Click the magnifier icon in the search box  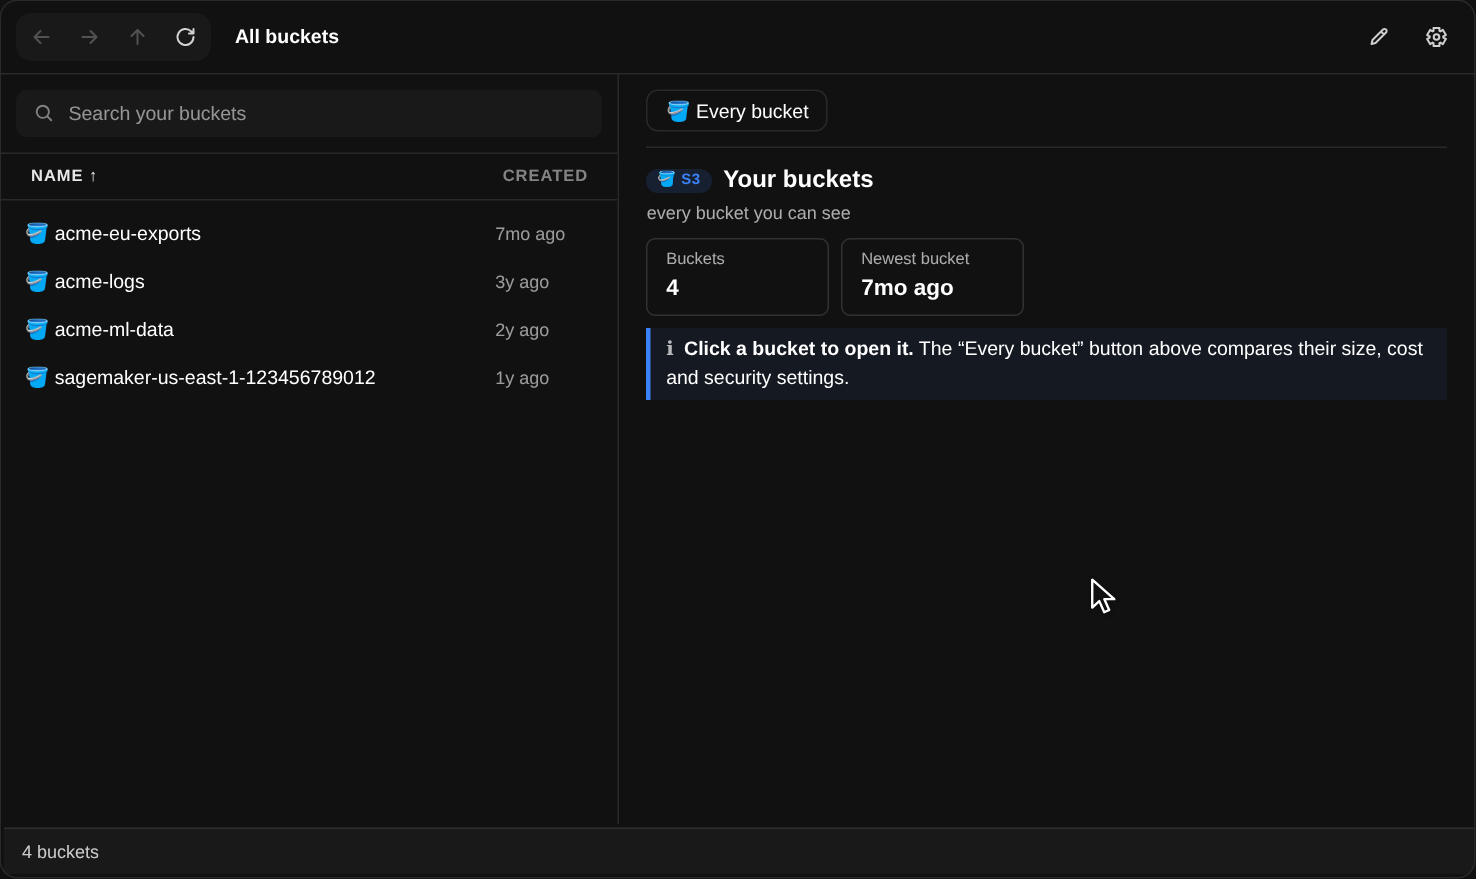pyautogui.click(x=44, y=113)
